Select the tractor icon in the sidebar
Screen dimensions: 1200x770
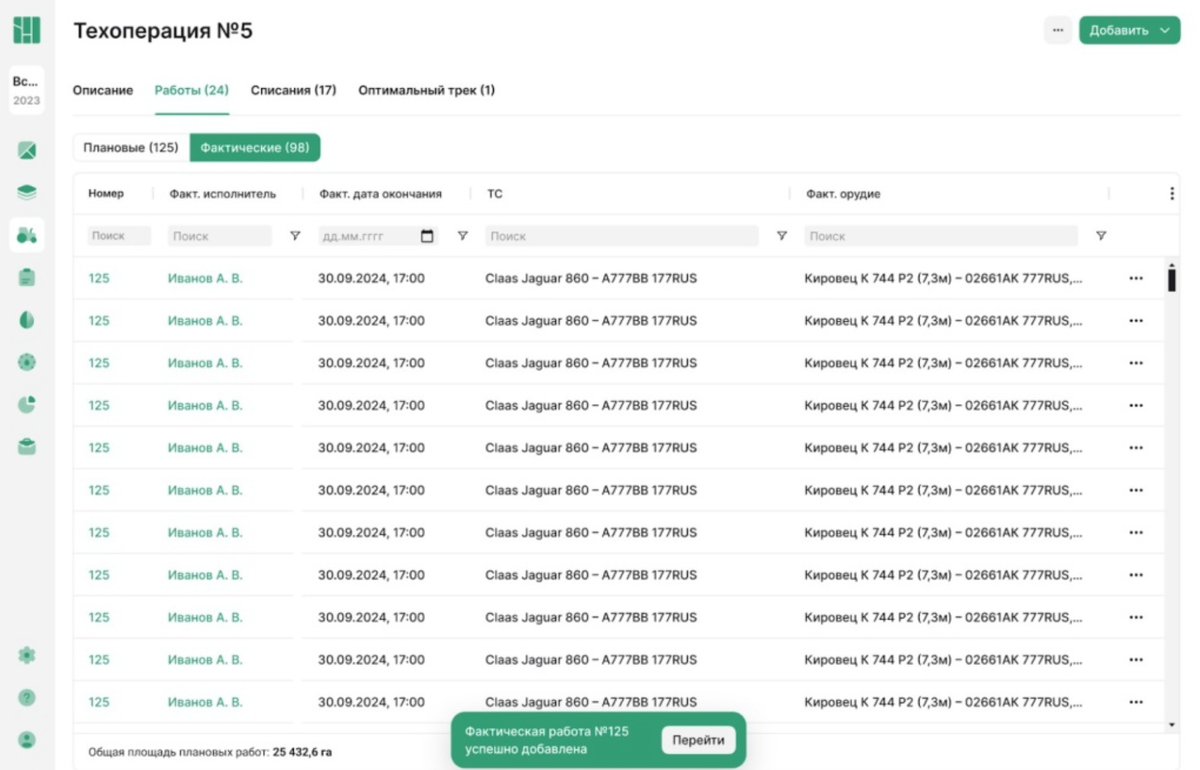coord(27,235)
